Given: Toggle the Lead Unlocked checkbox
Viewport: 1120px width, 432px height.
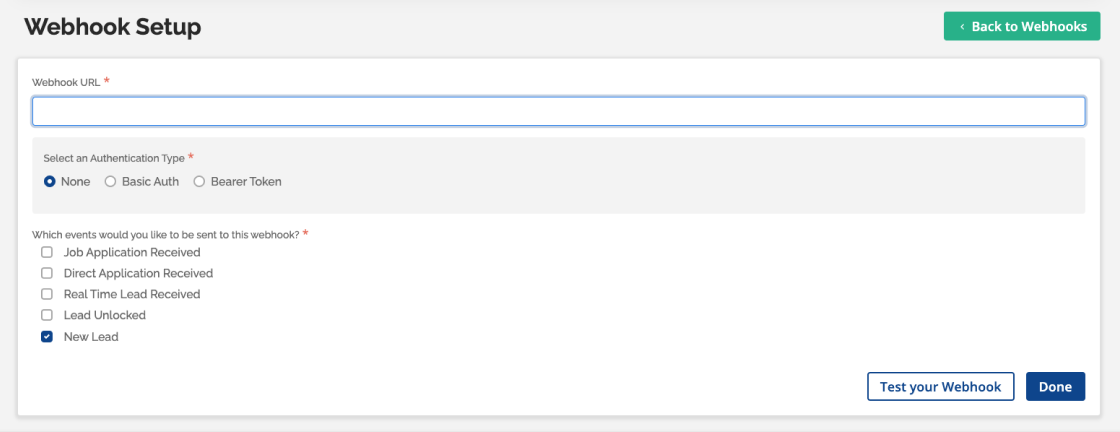Looking at the screenshot, I should tap(47, 315).
